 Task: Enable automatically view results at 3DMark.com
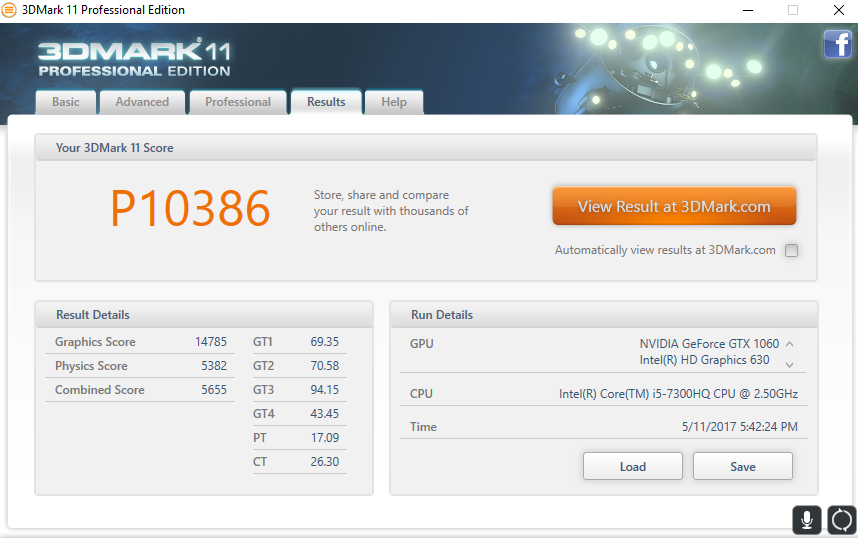[791, 251]
